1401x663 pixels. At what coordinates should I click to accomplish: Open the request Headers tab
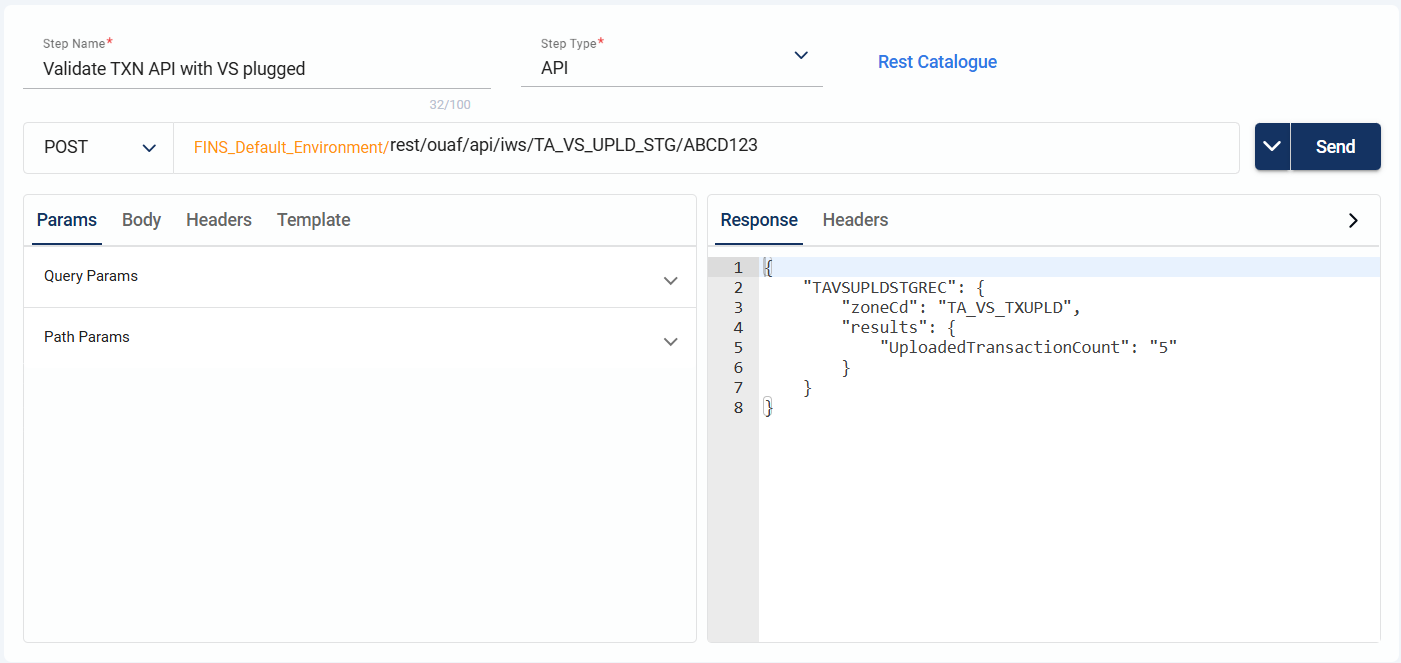click(x=218, y=220)
